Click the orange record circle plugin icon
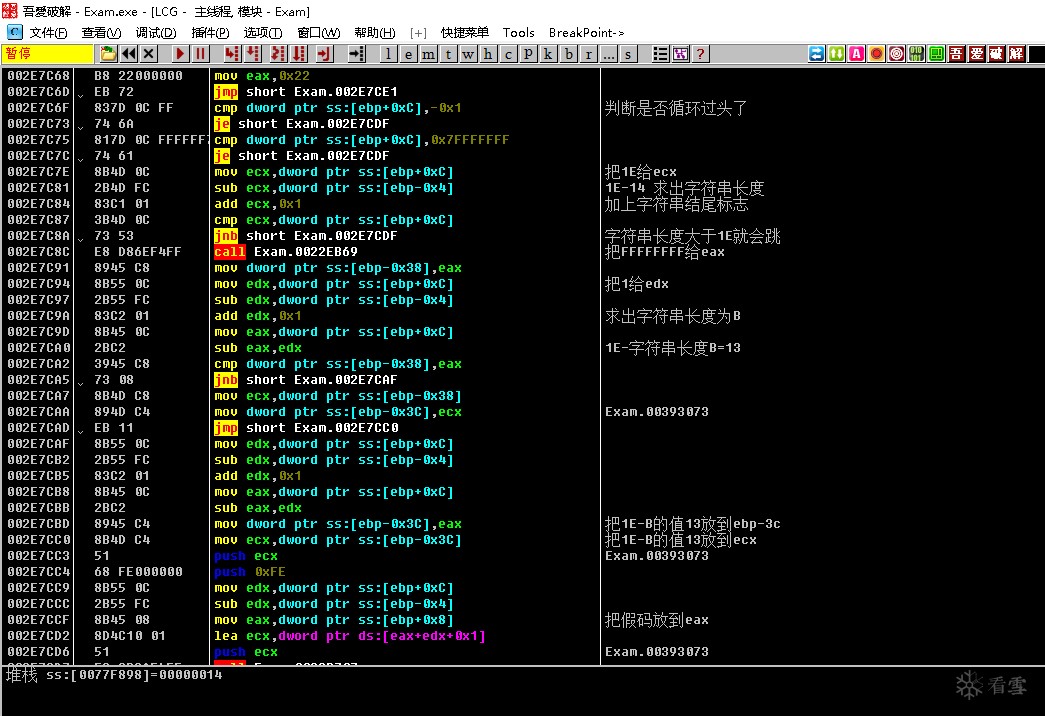The width and height of the screenshot is (1045, 716). pos(876,54)
